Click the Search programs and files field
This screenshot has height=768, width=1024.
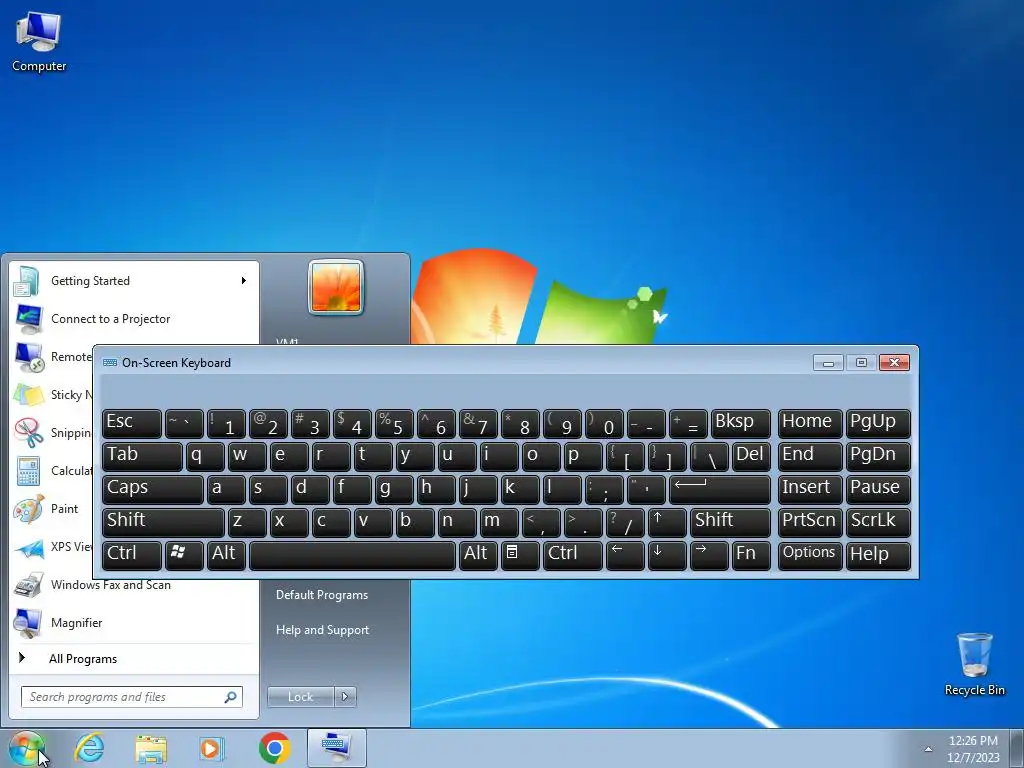pos(131,697)
